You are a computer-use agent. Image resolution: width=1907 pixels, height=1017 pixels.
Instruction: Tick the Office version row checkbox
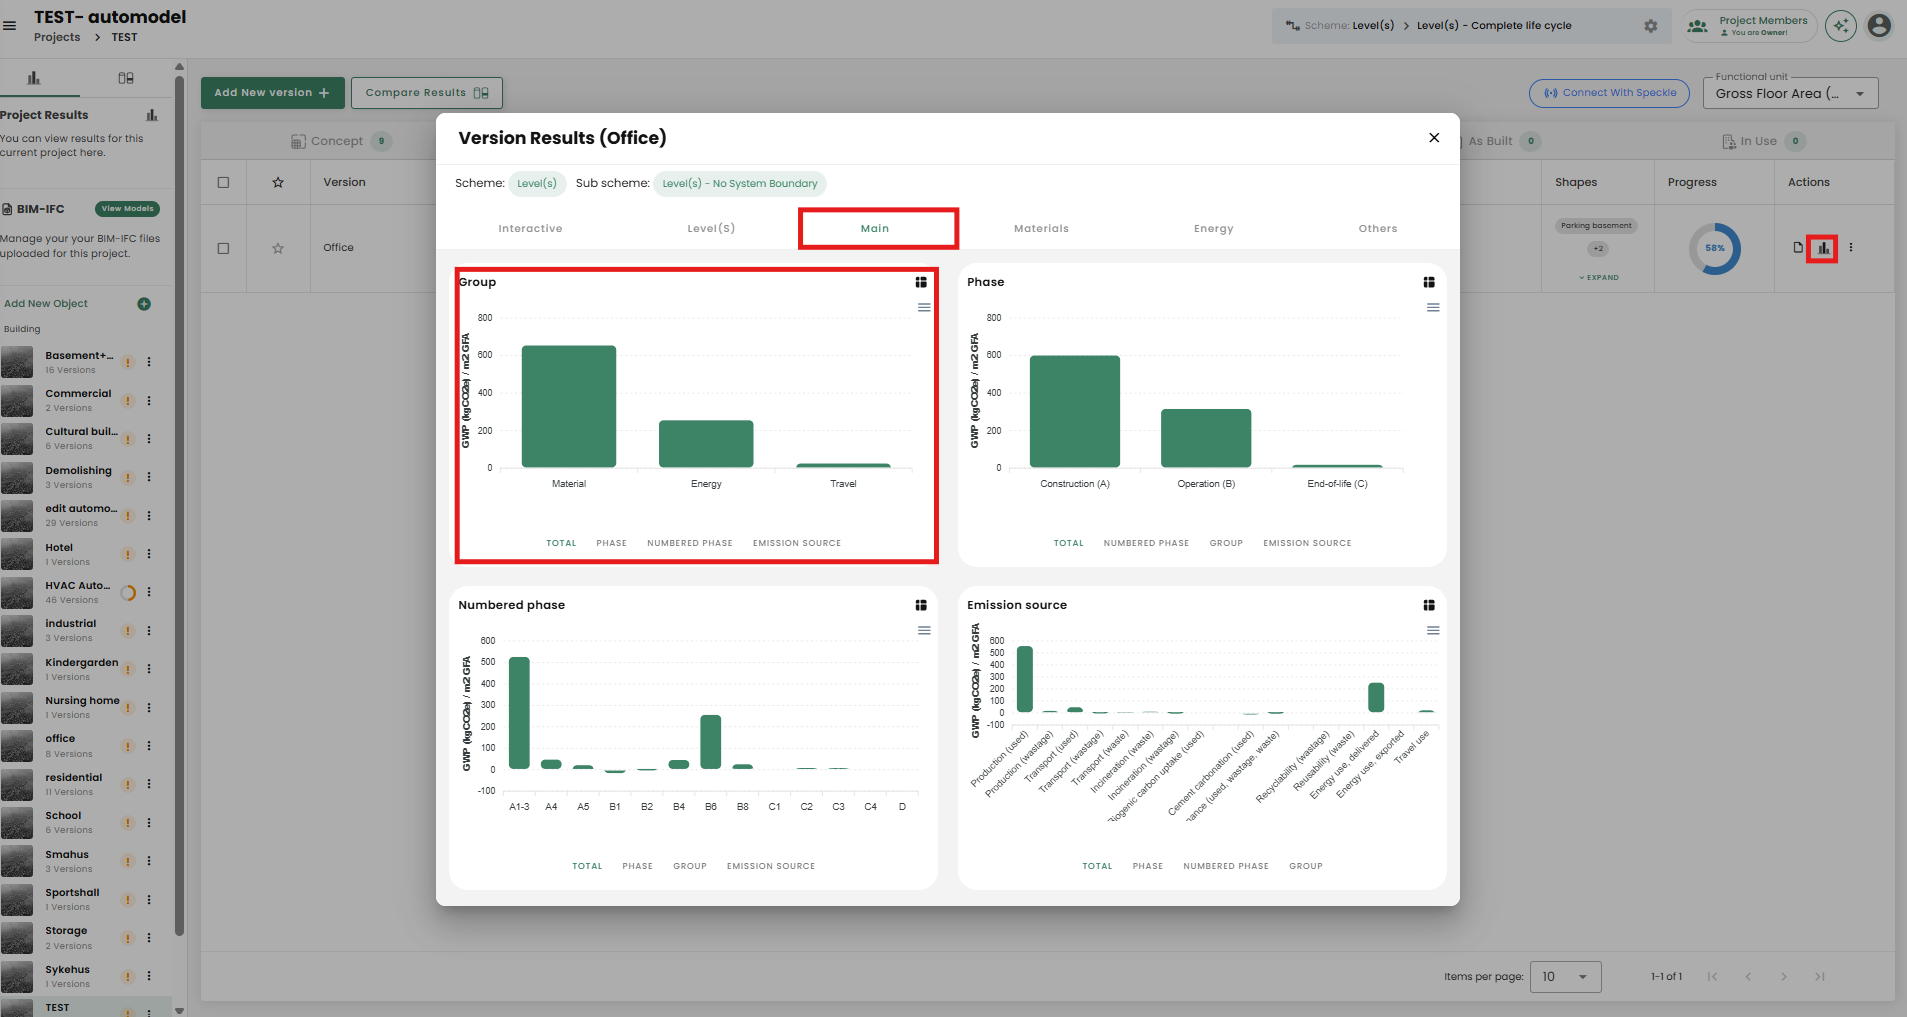point(223,248)
